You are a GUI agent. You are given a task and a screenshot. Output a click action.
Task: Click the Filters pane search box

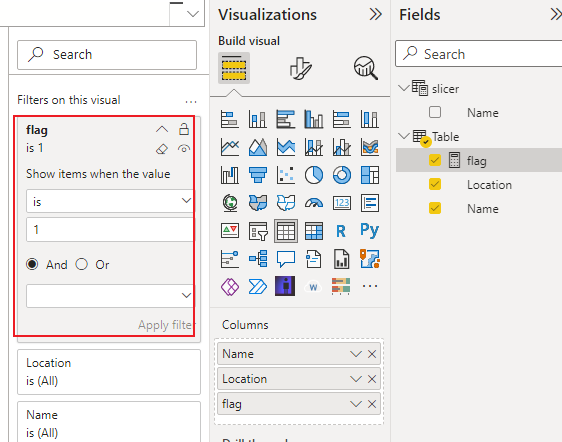(x=107, y=55)
